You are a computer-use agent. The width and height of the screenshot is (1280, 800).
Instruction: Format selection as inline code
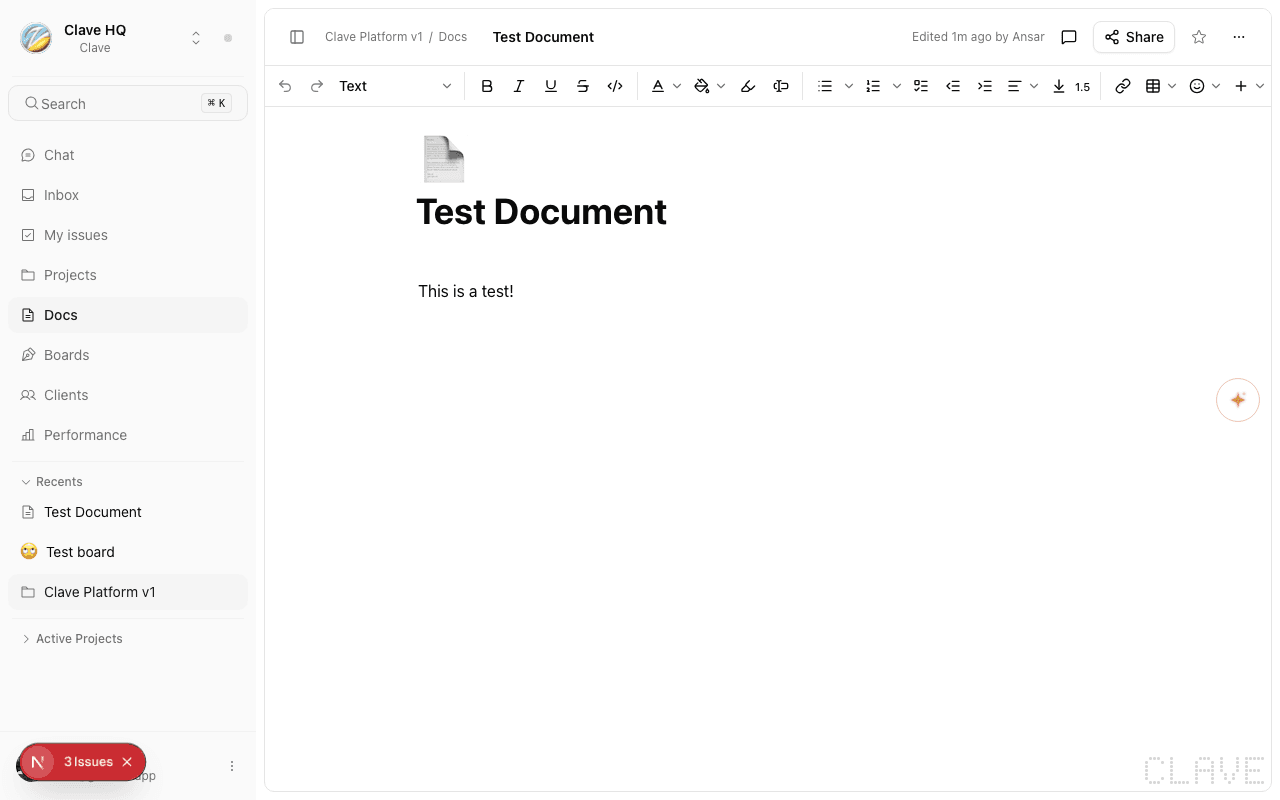coord(615,86)
